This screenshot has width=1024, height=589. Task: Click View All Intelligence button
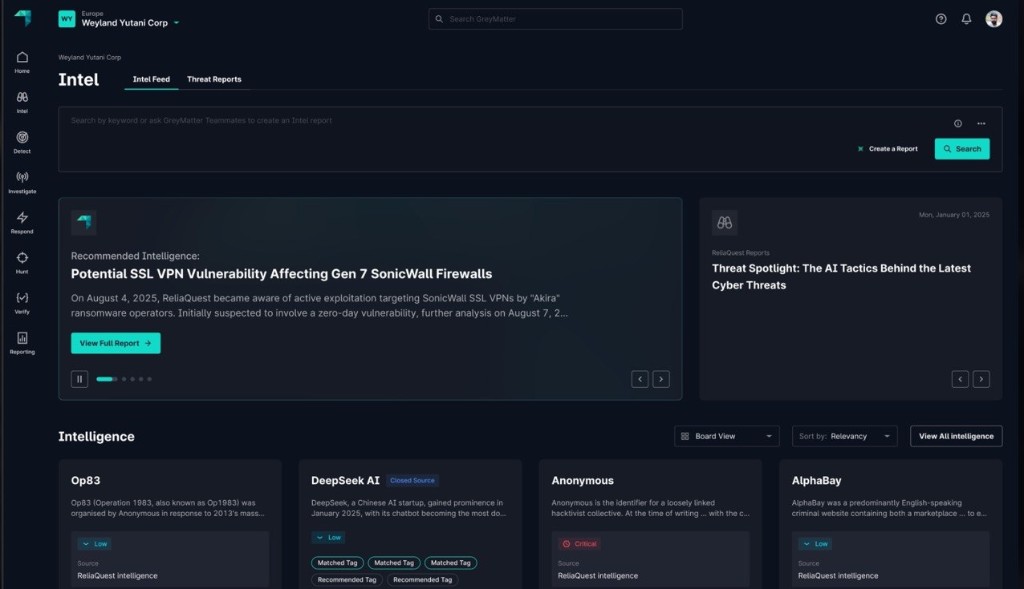(x=956, y=436)
